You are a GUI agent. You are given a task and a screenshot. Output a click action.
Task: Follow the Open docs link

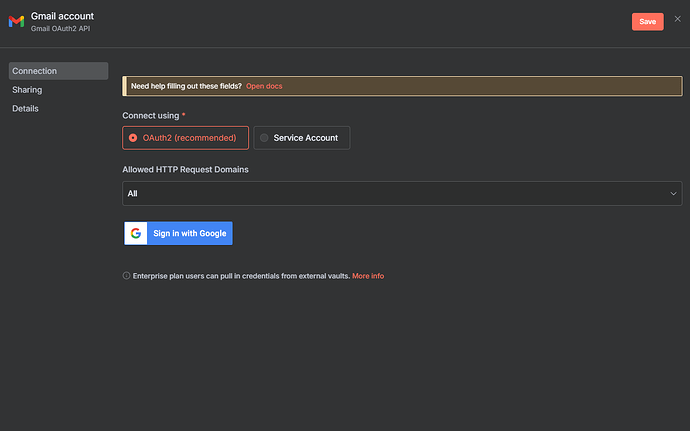click(264, 86)
